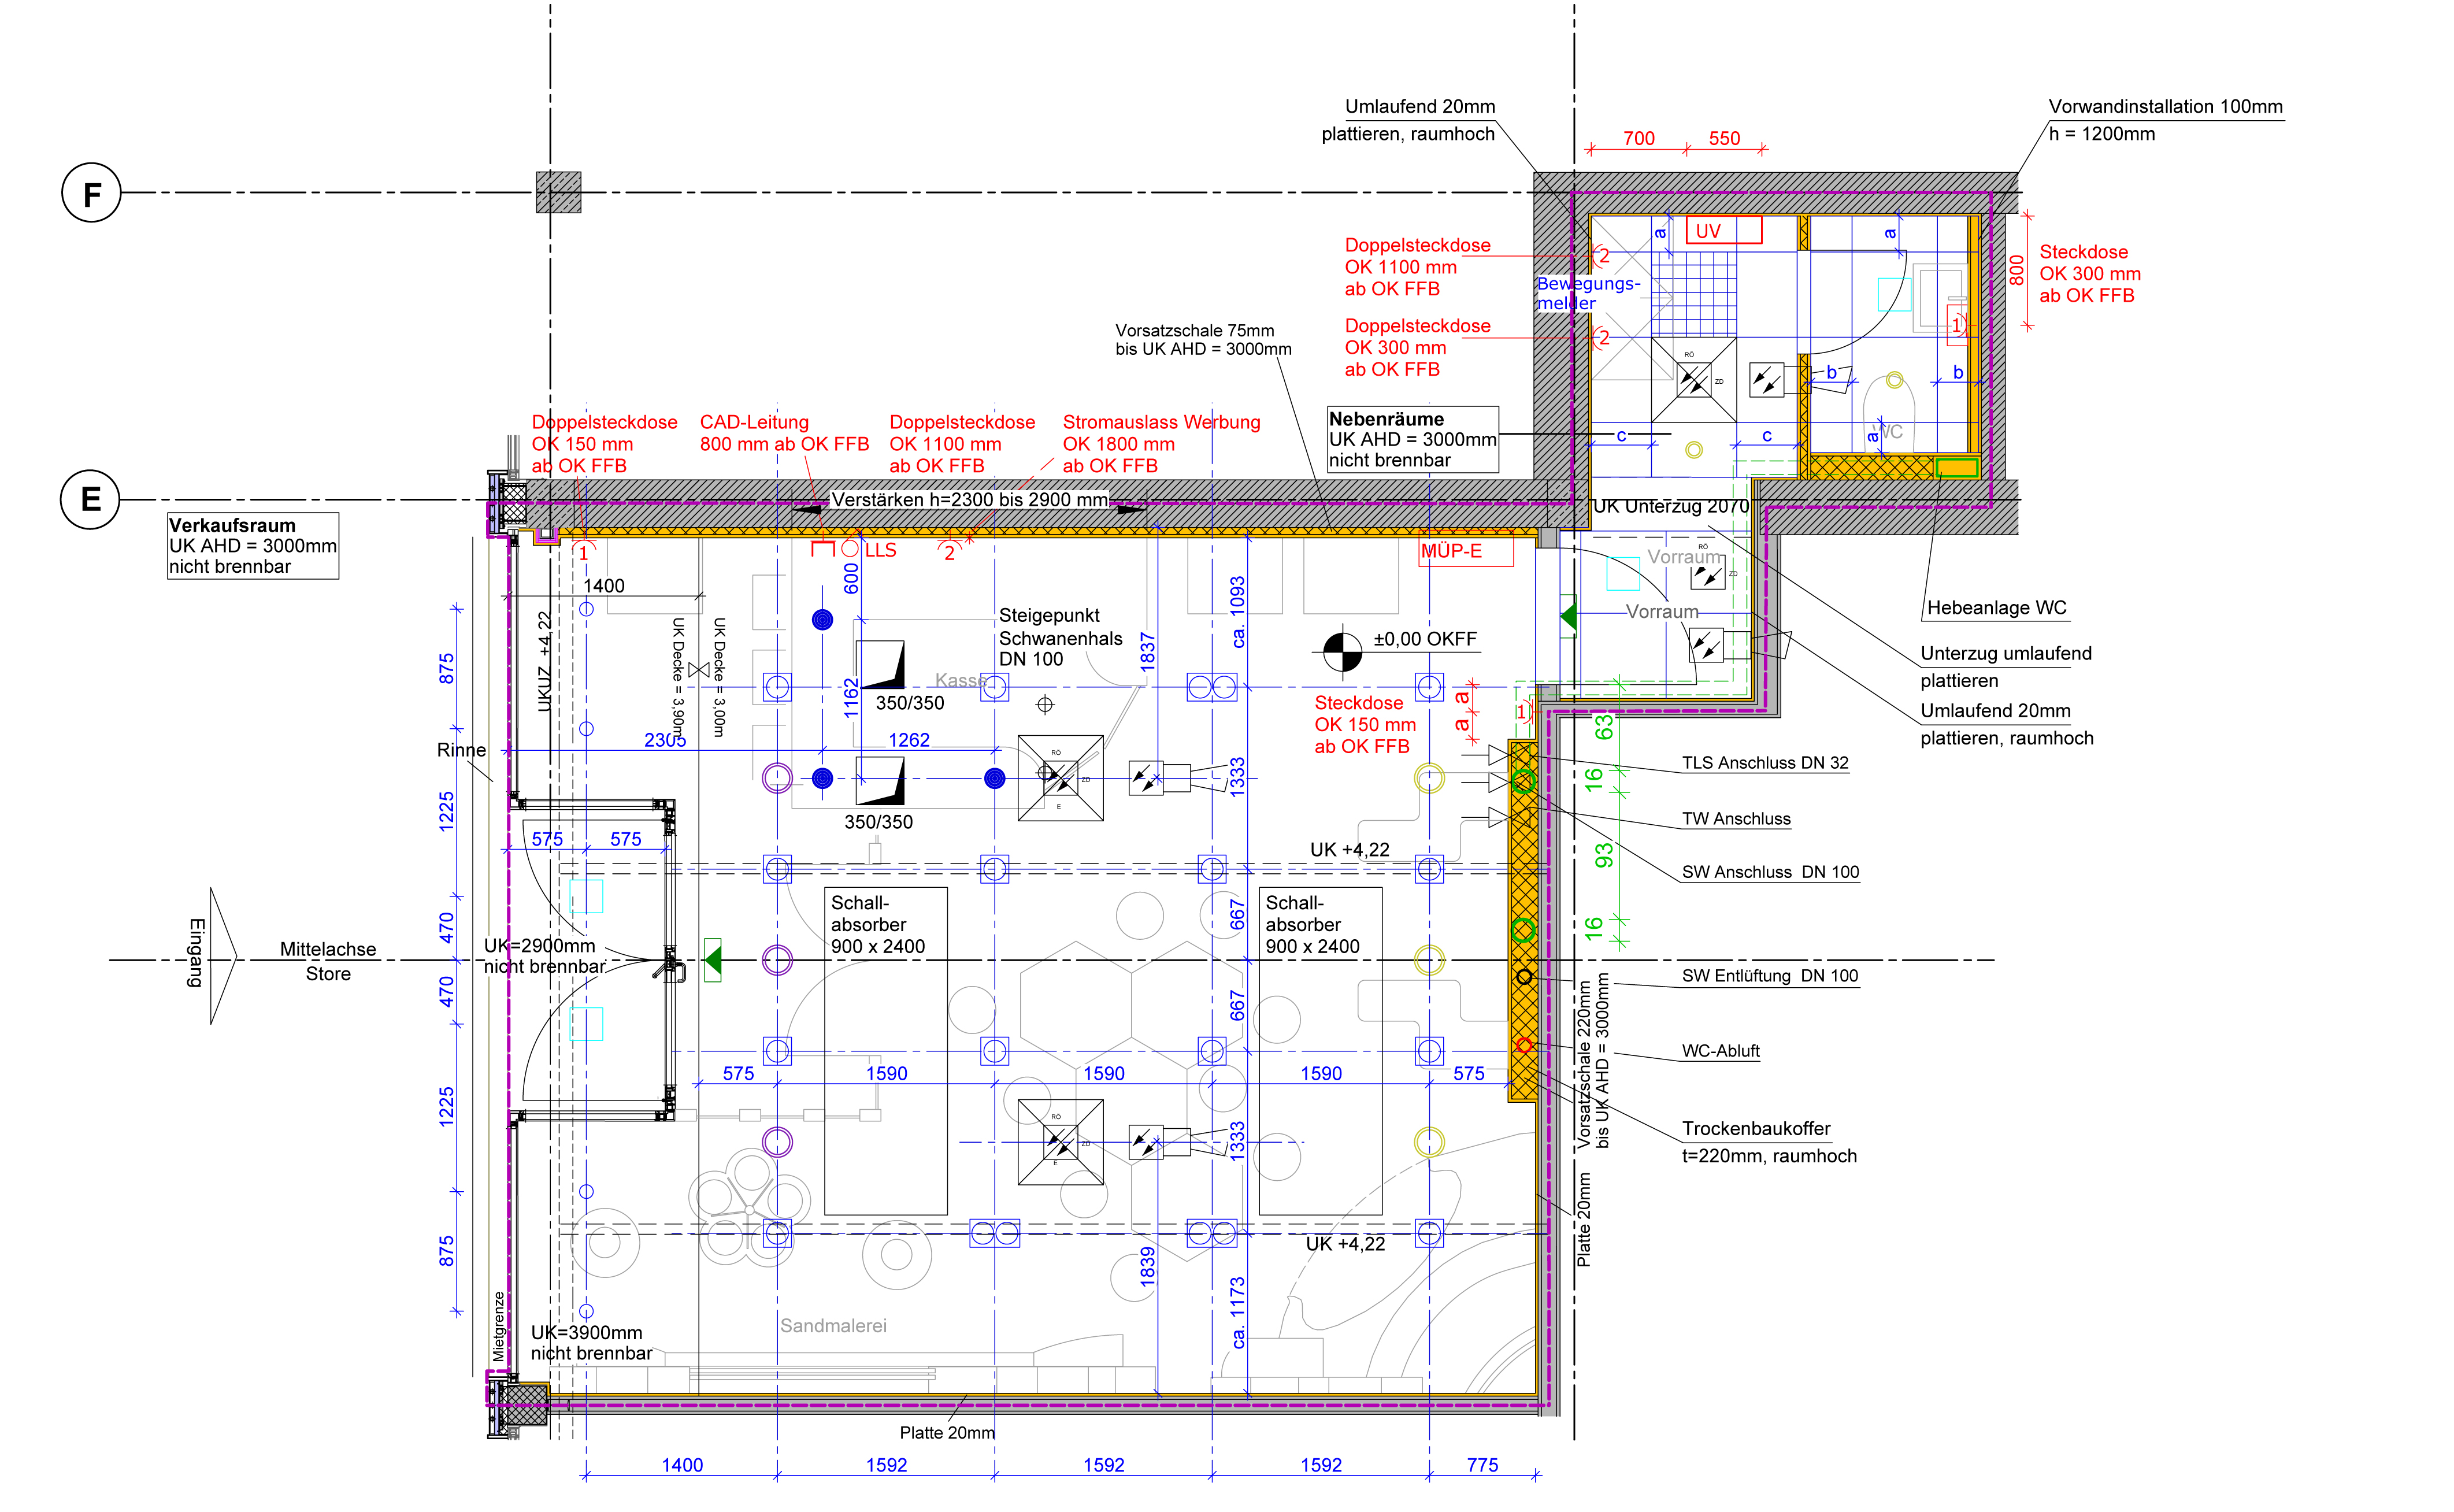Select the ±0,00 OKFF level marker symbol

[x=1342, y=651]
